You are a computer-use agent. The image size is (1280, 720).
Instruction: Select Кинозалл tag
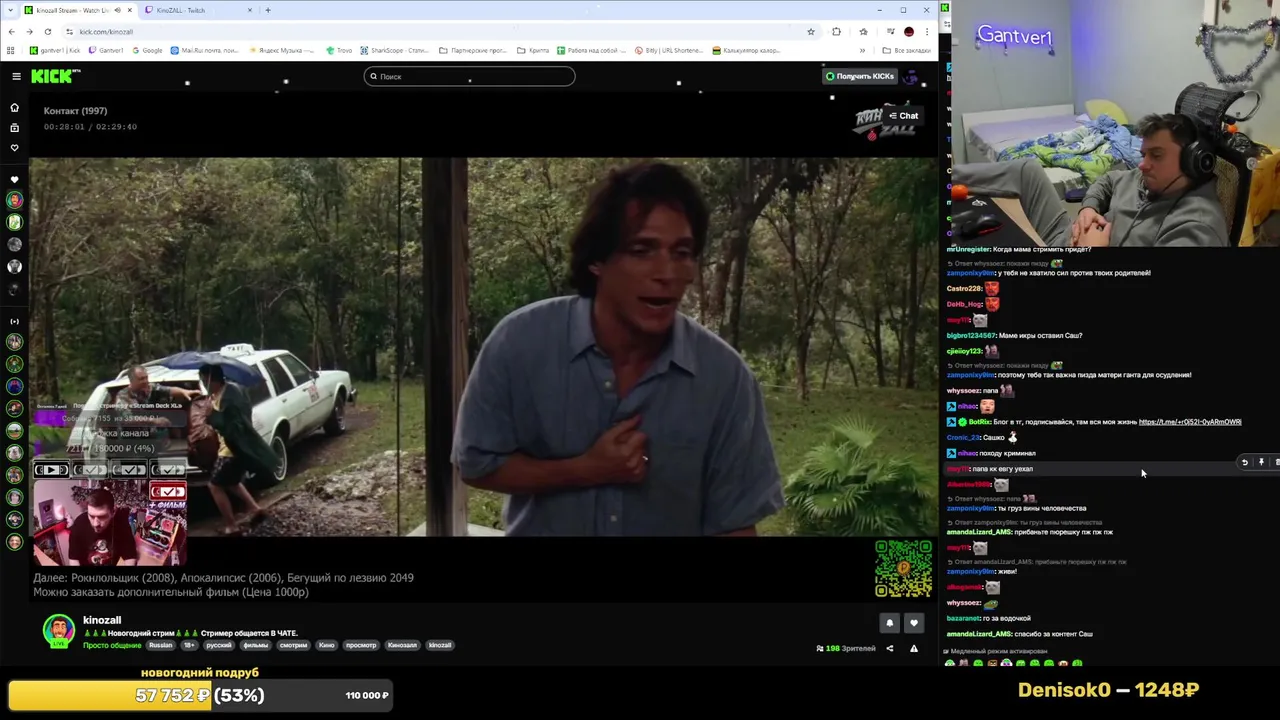pyautogui.click(x=402, y=645)
